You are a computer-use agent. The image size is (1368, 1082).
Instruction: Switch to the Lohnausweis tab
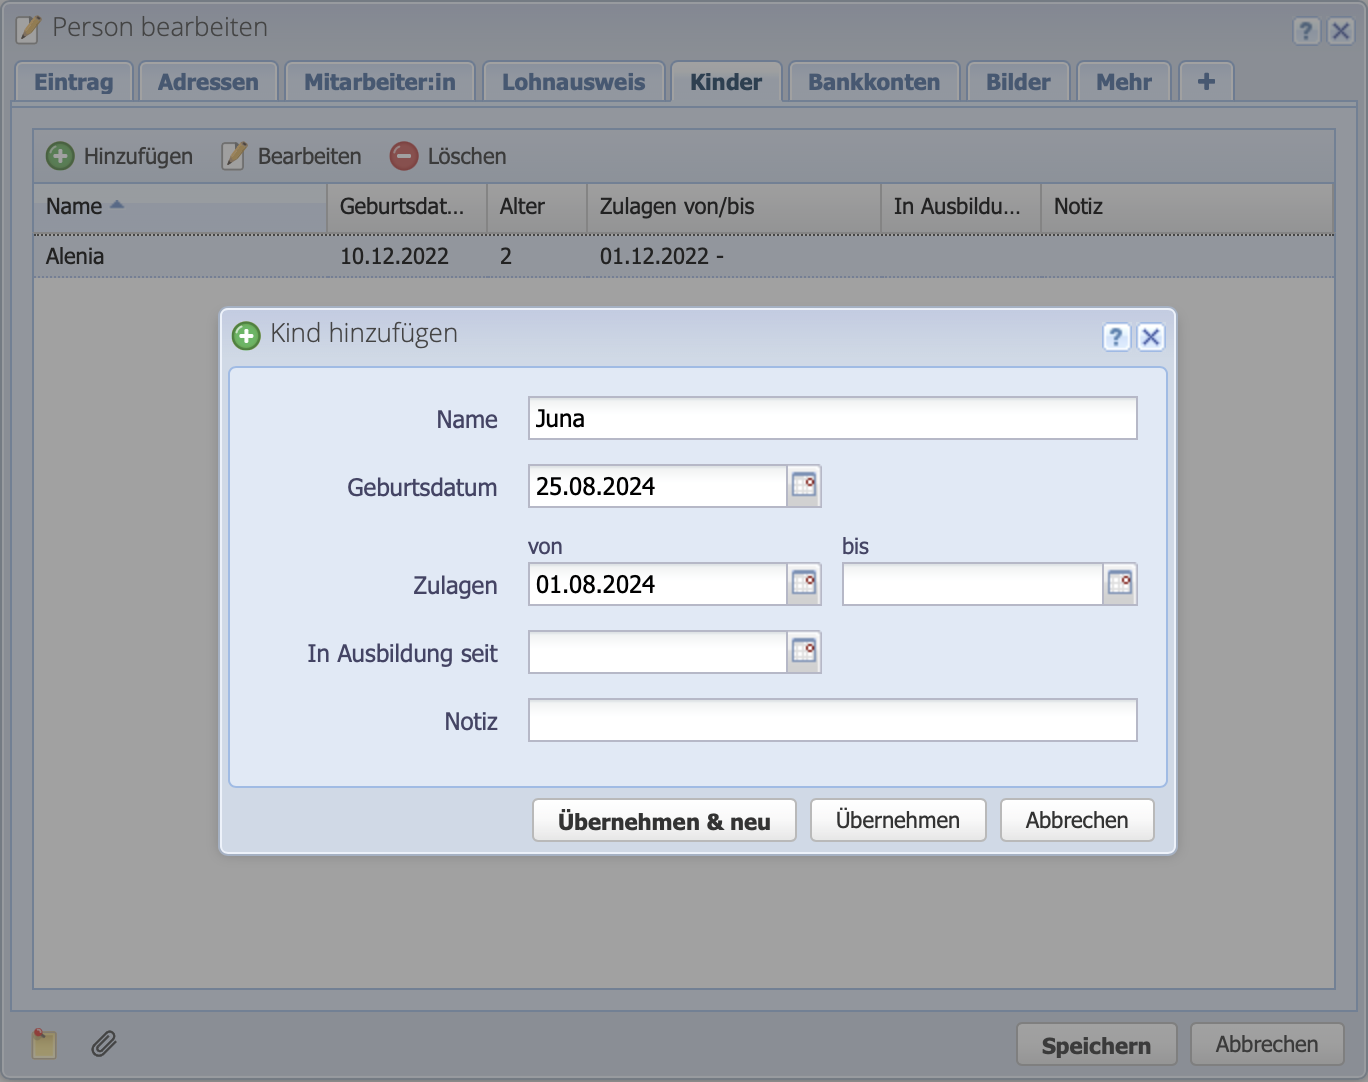coord(573,82)
